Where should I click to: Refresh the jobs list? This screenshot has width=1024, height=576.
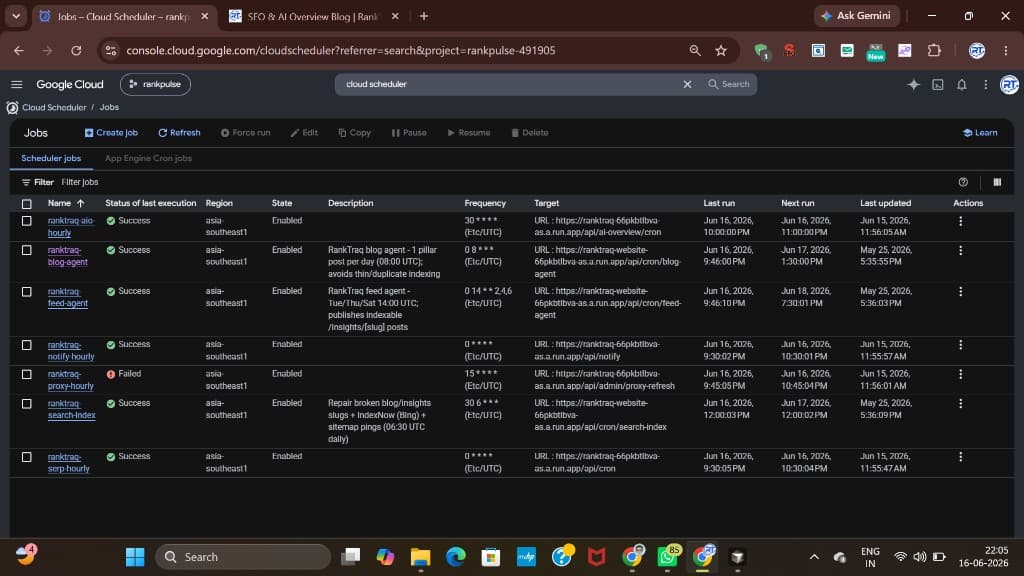(x=179, y=133)
